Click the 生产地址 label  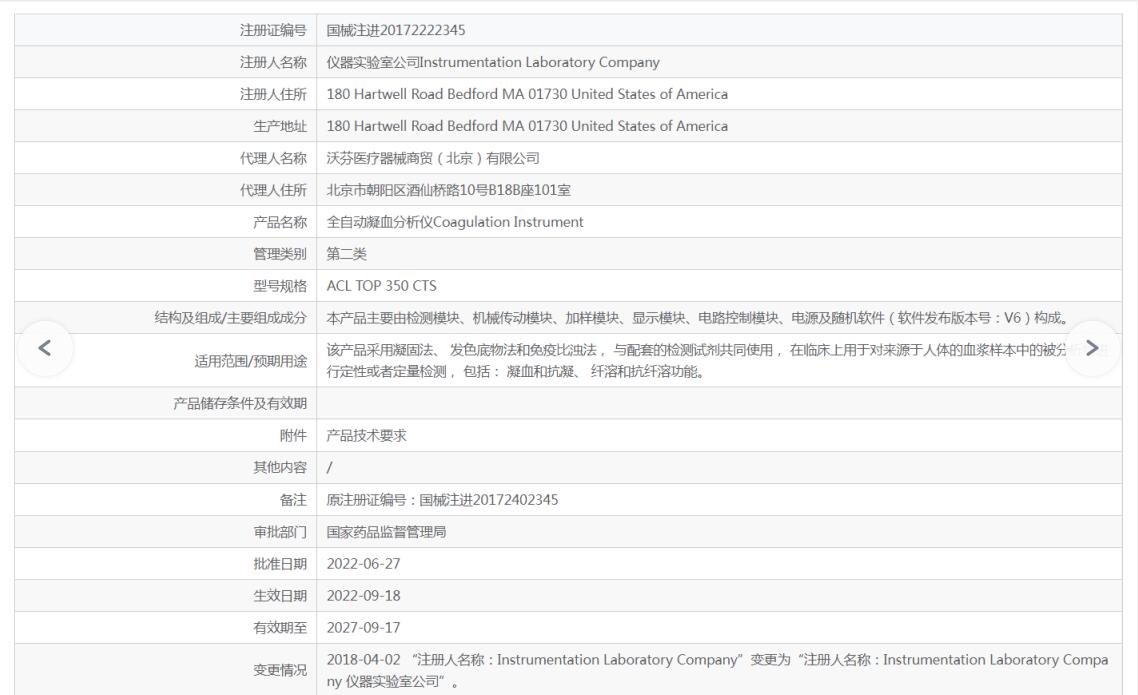point(279,126)
